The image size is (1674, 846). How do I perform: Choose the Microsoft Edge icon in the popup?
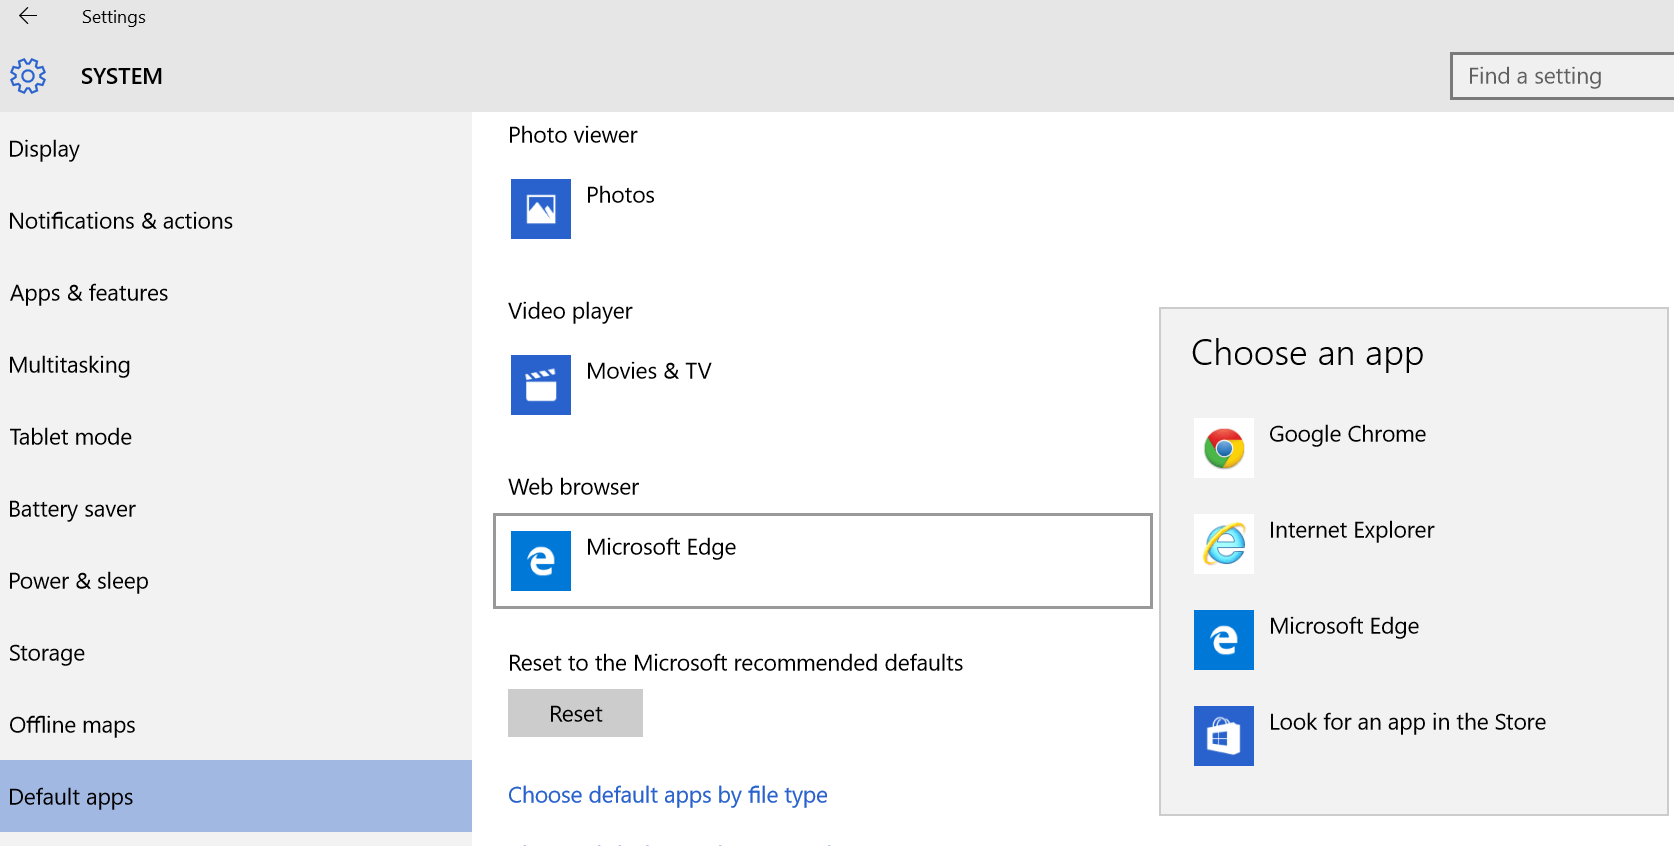1224,640
